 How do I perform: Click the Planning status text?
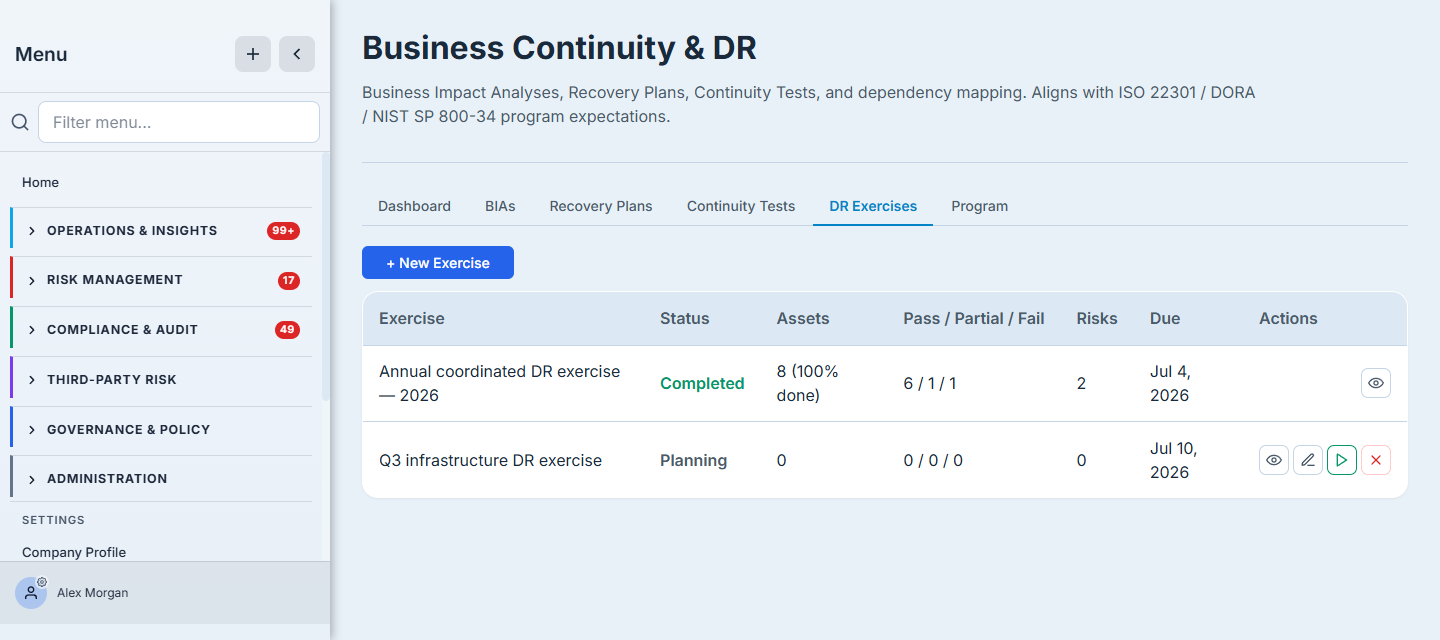693,461
